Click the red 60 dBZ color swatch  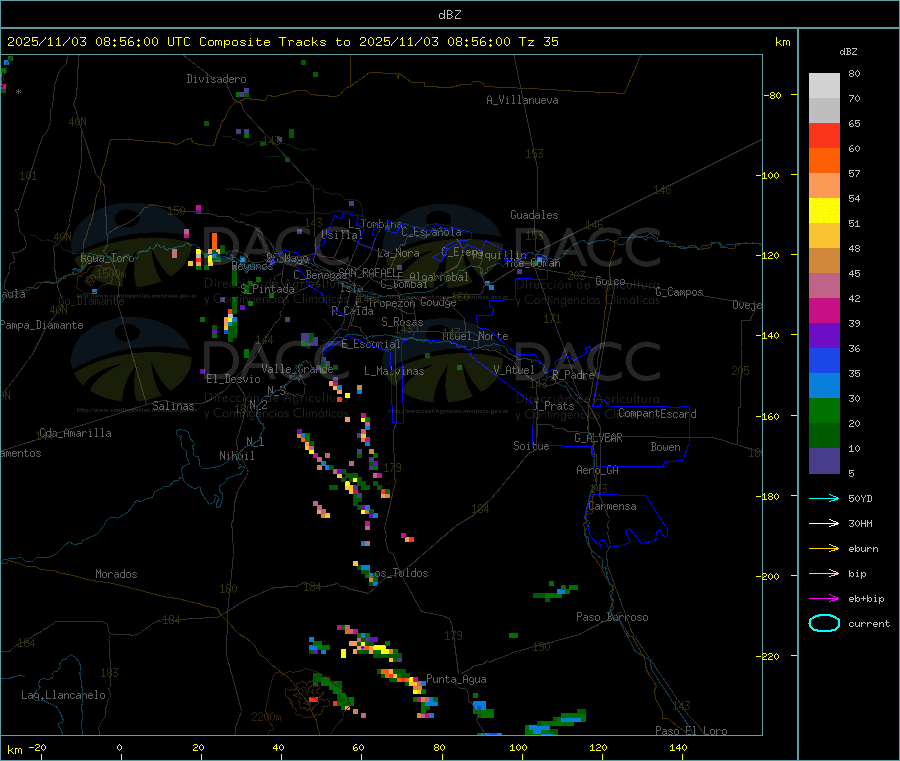824,135
